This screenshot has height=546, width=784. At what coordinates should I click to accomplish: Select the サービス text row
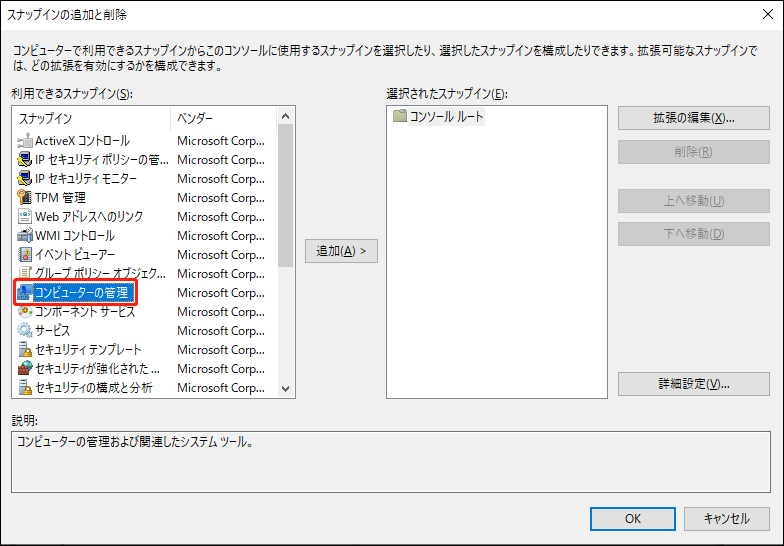coord(52,331)
